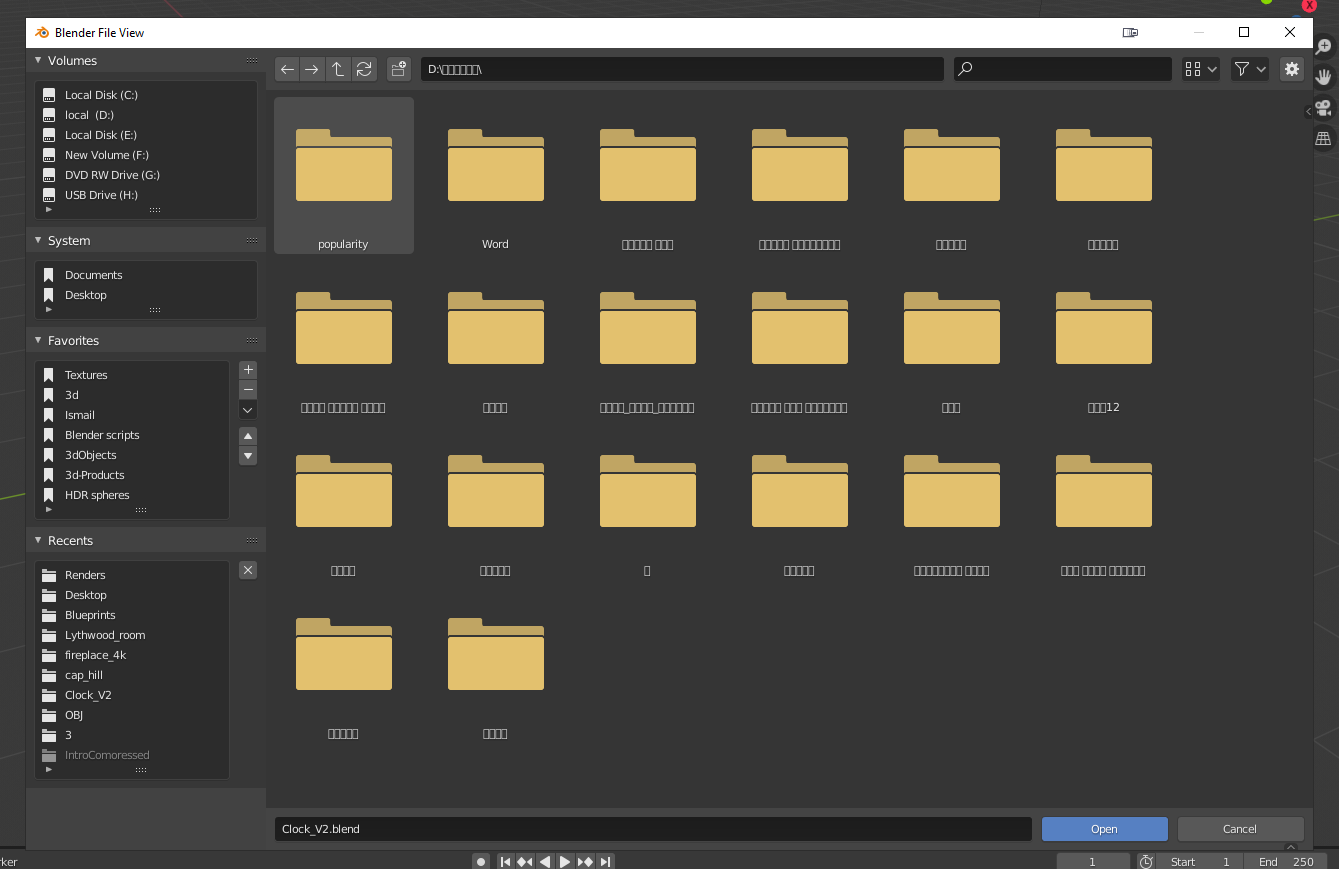
Task: Click the Open button
Action: coord(1104,829)
